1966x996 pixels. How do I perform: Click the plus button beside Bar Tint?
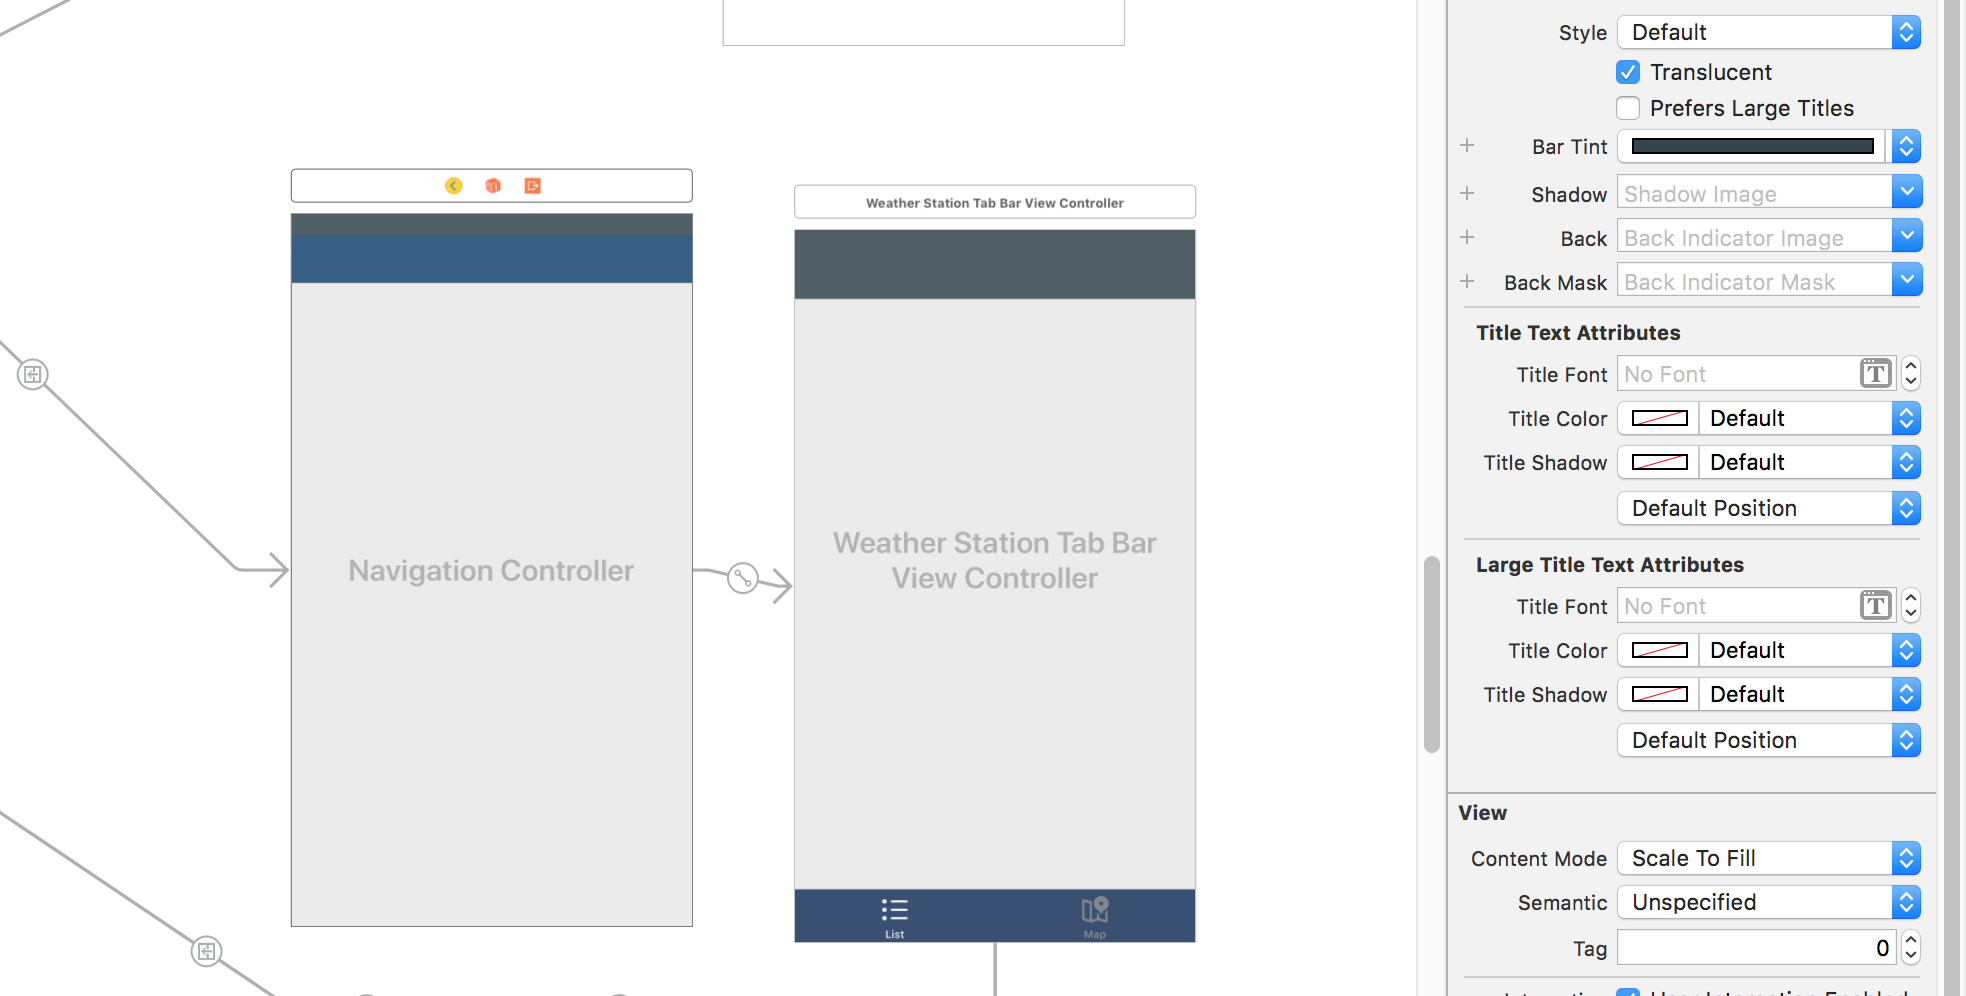(x=1467, y=146)
